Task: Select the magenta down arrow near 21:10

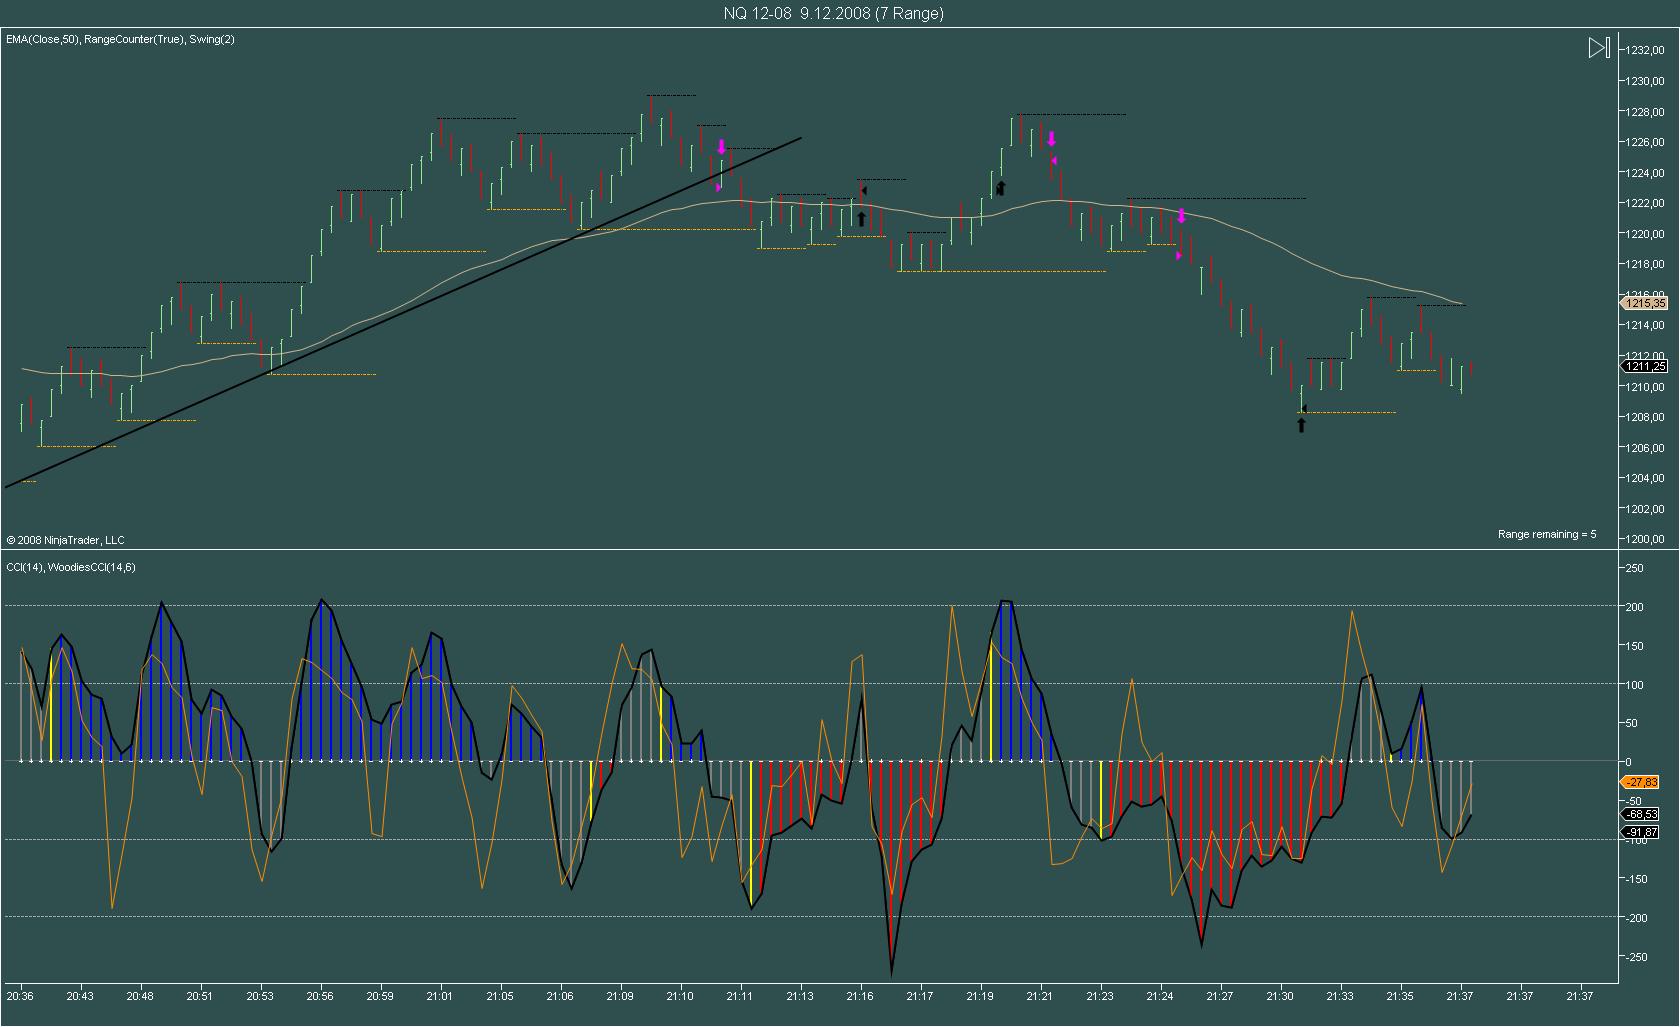Action: point(721,147)
